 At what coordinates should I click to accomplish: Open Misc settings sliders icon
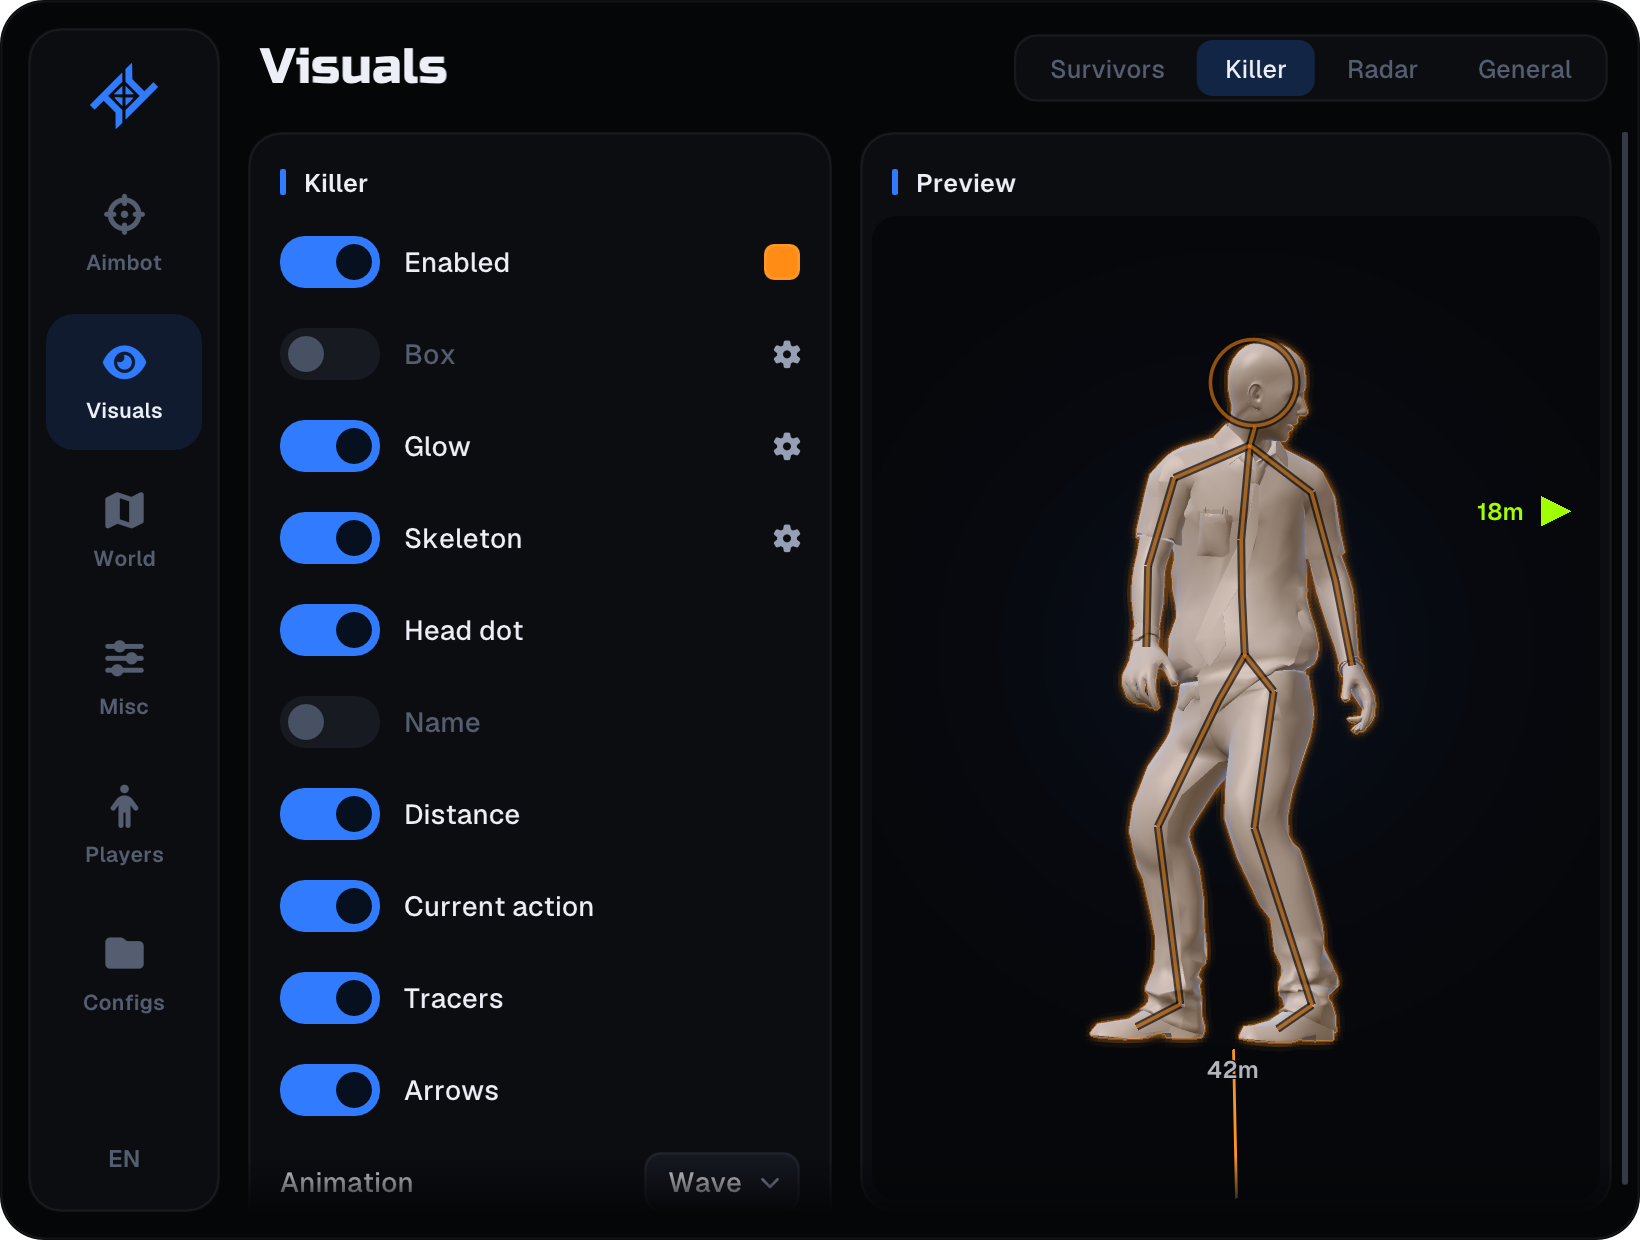[124, 658]
